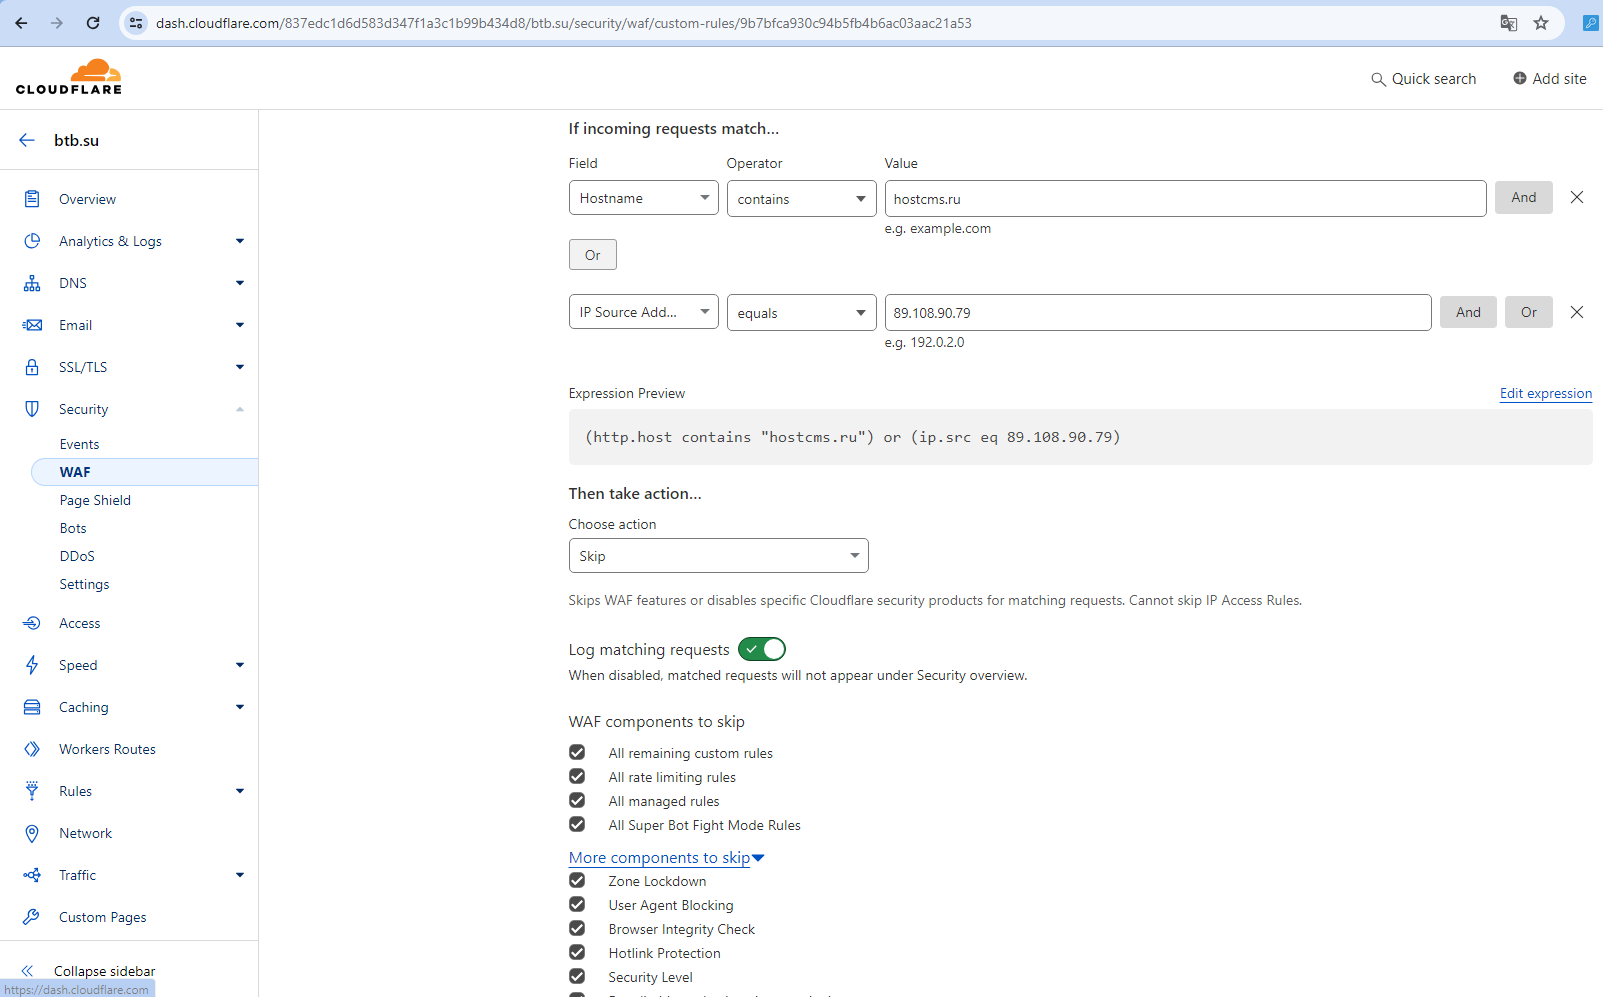1603x997 pixels.
Task: Click the Custom Pages wrench icon
Action: (x=32, y=917)
